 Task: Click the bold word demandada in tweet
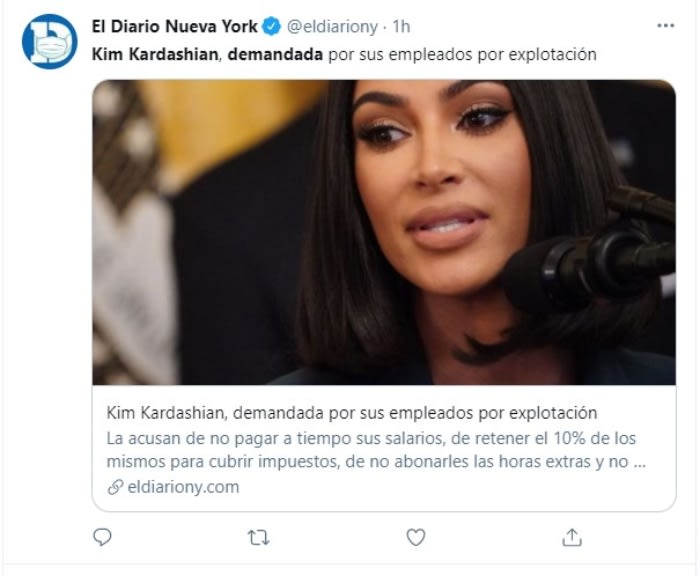pyautogui.click(x=275, y=54)
